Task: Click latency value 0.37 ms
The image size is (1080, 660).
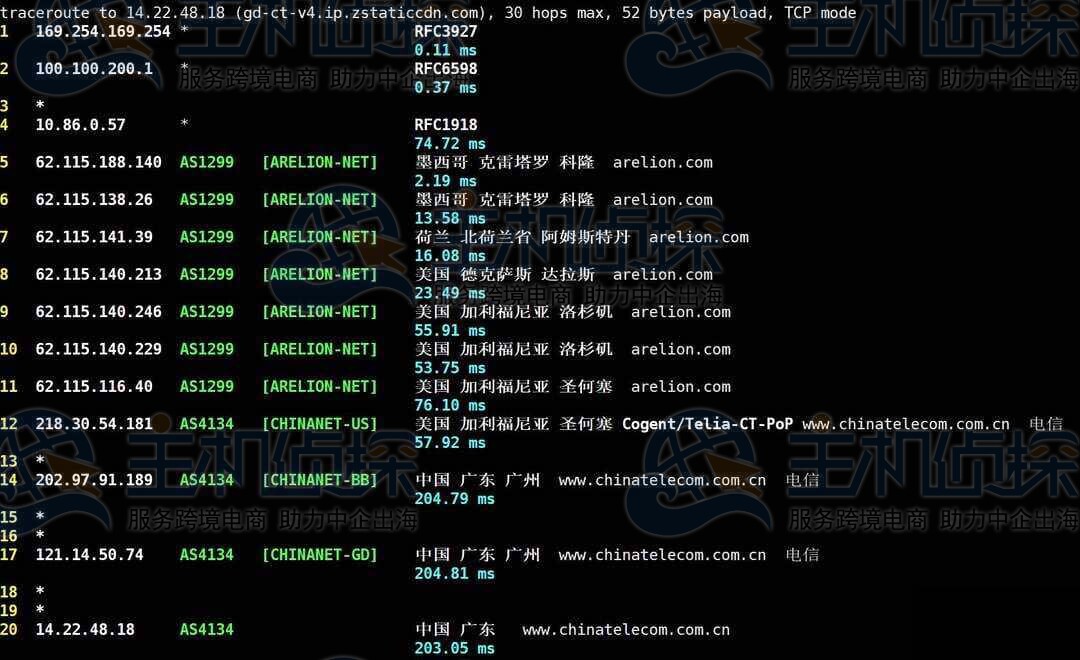Action: tap(446, 87)
